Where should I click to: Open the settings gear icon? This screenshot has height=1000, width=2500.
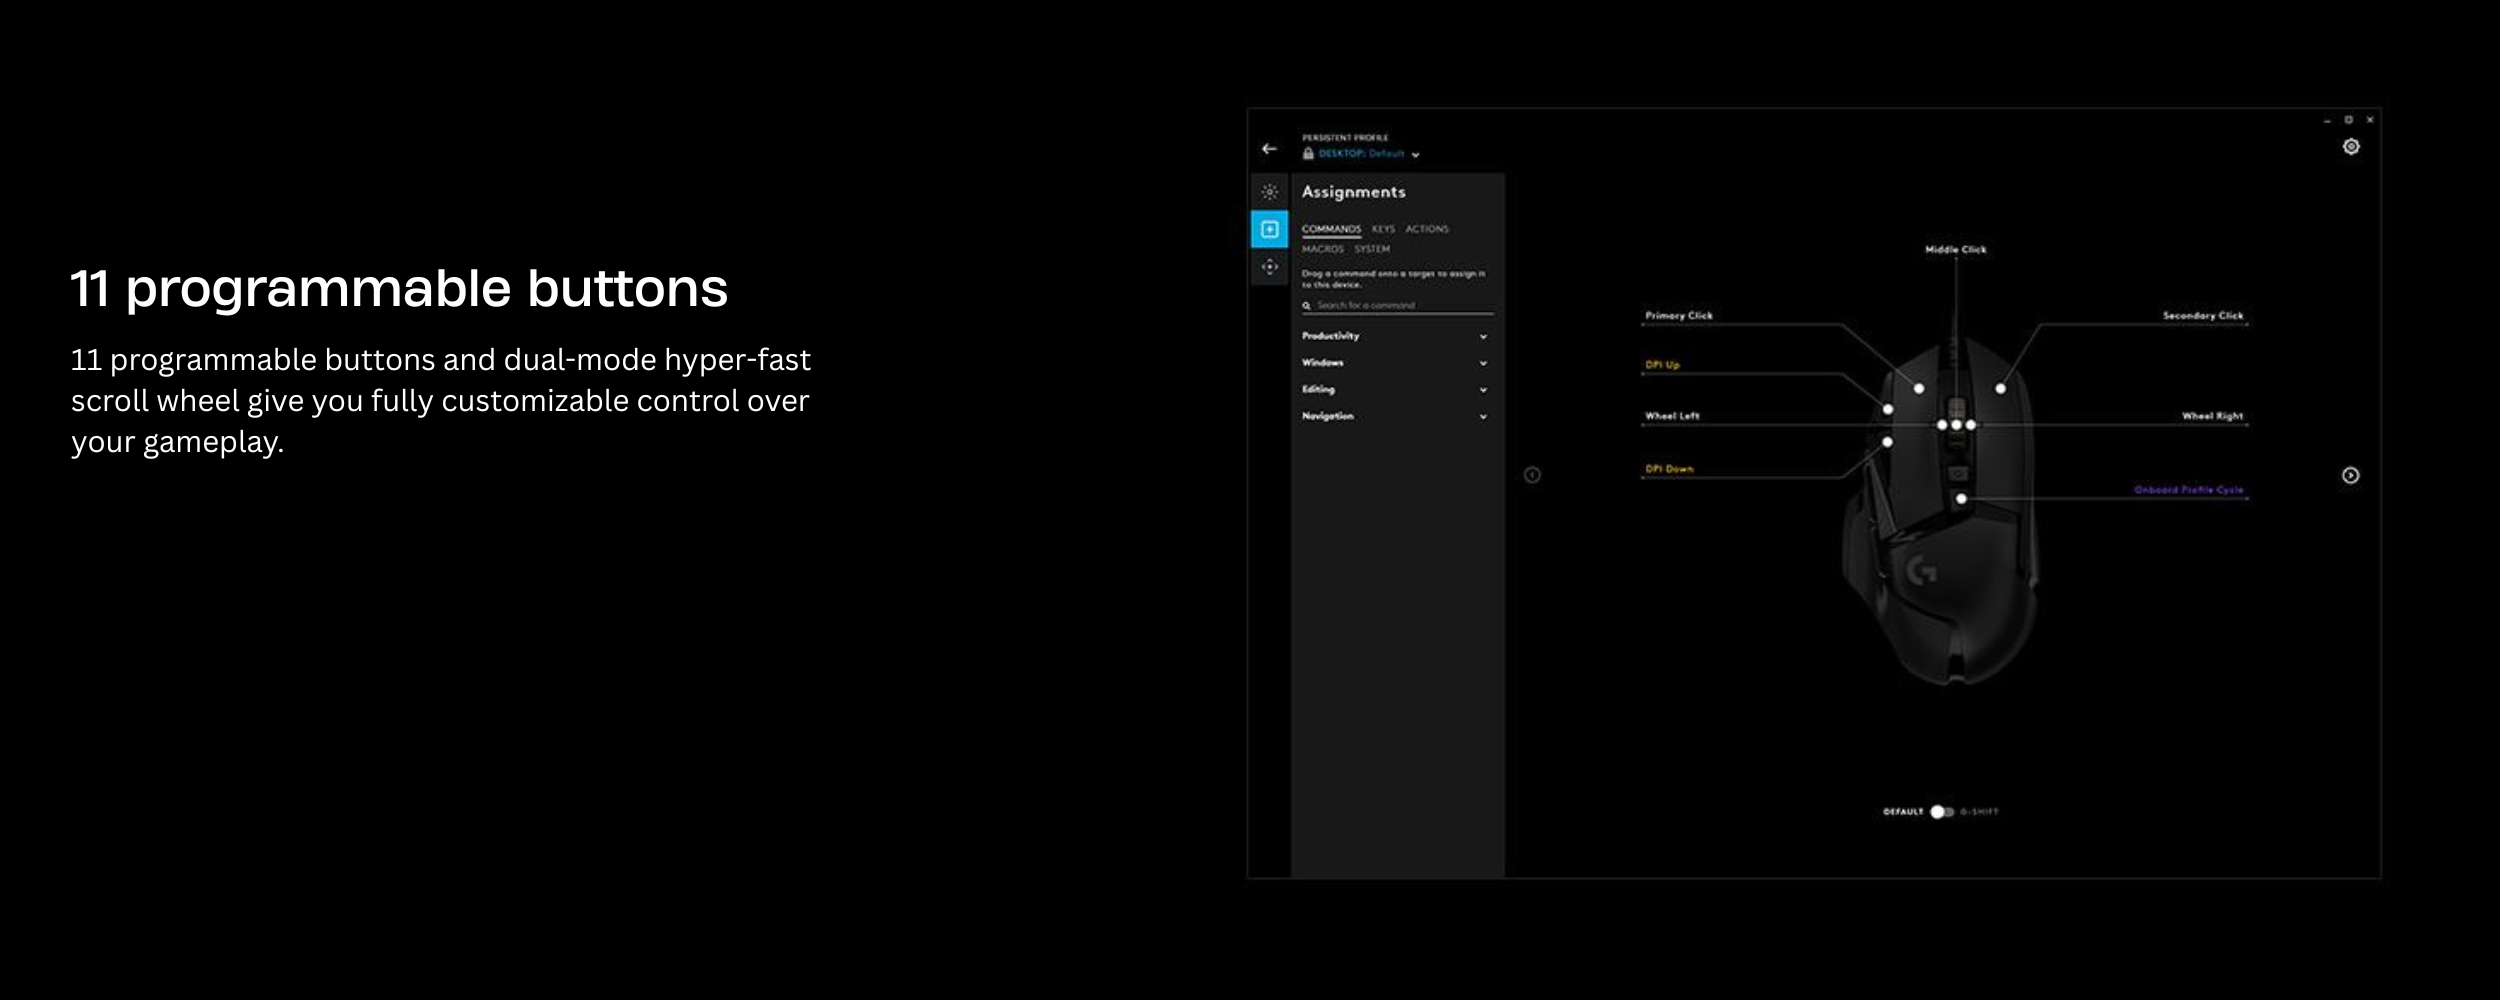tap(2351, 147)
